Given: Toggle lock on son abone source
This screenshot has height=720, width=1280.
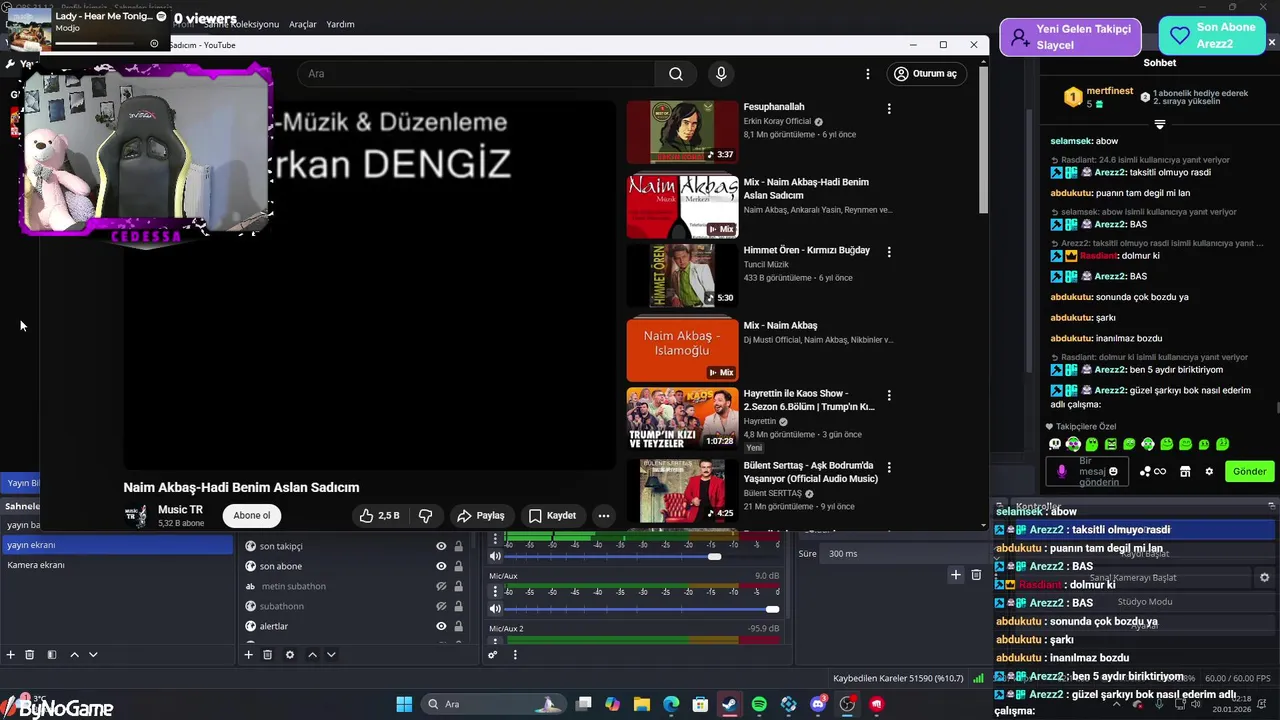Looking at the screenshot, I should 459,566.
